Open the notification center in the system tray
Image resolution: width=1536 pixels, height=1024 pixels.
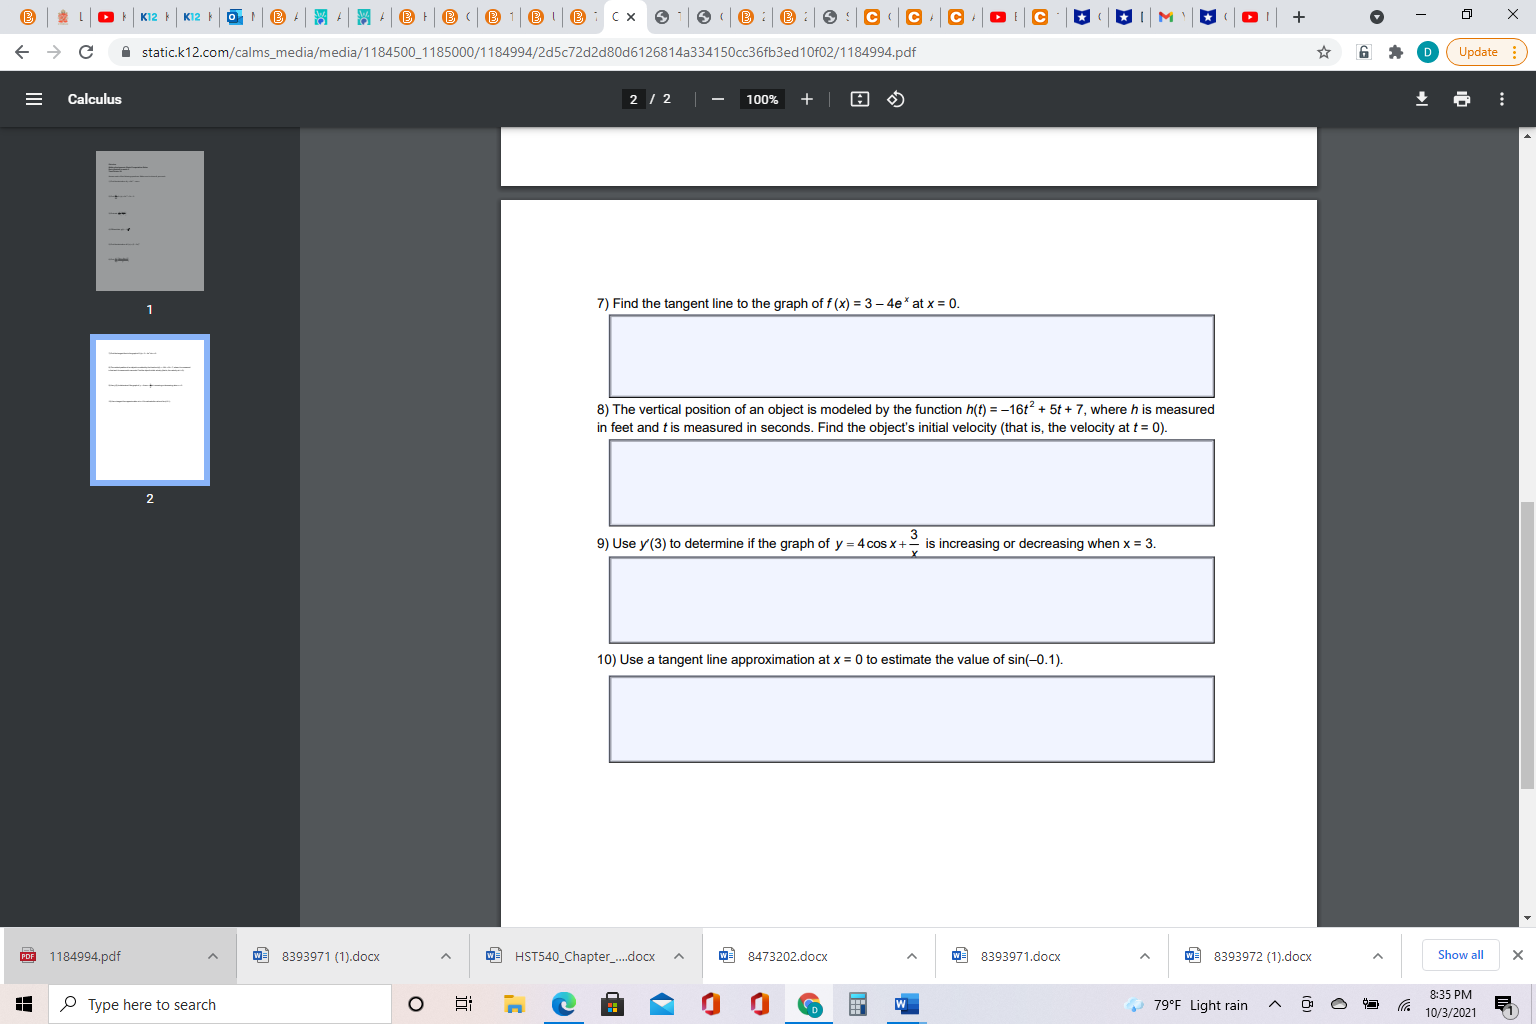(1505, 1004)
